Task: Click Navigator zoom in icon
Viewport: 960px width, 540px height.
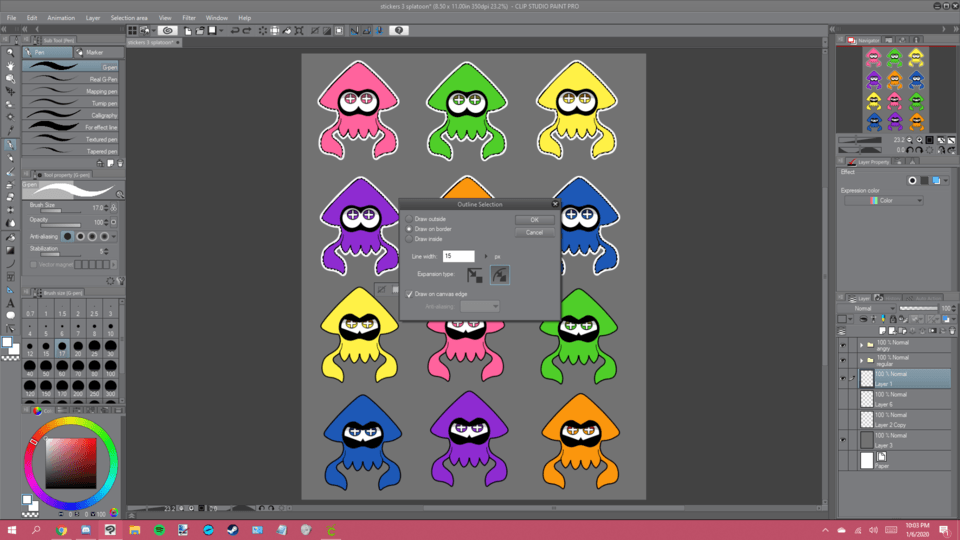Action: coord(919,140)
